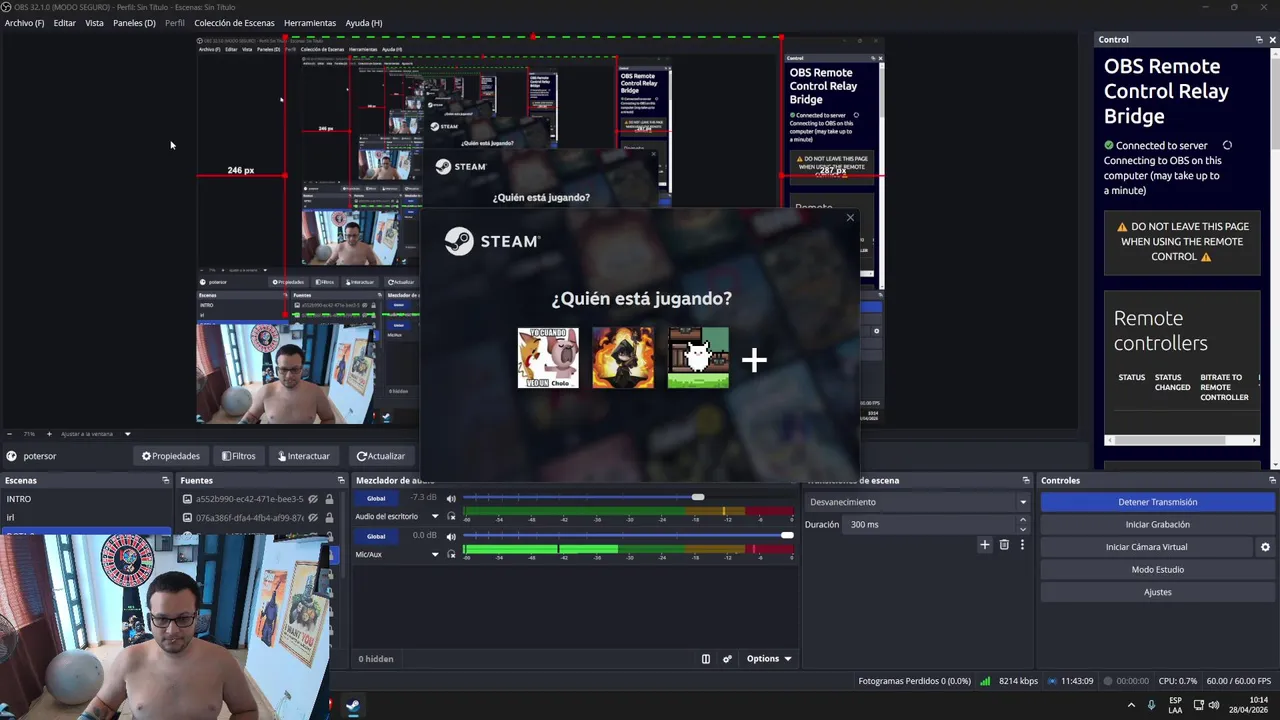Image resolution: width=1280 pixels, height=720 pixels.
Task: Float the transiciones de escena panel
Action: click(1026, 480)
